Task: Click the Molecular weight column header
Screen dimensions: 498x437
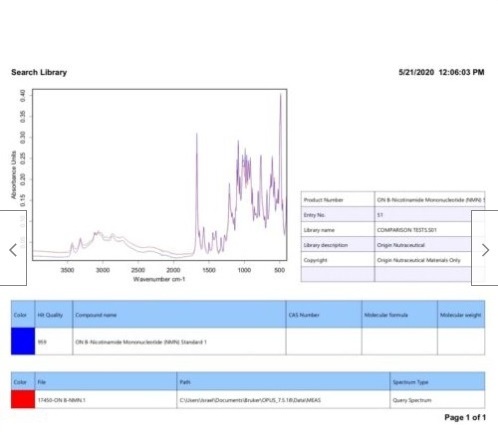Action: pyautogui.click(x=461, y=314)
